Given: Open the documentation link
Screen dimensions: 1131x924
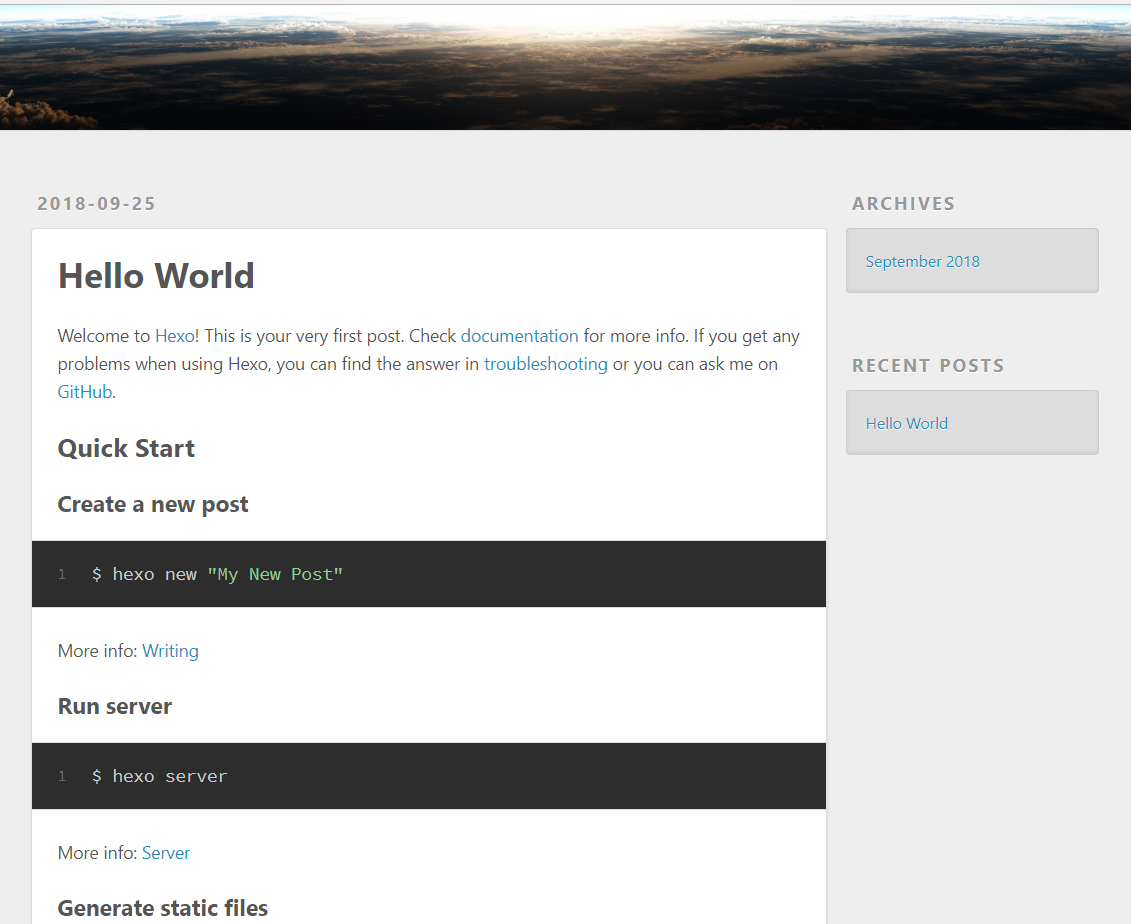Looking at the screenshot, I should tap(519, 336).
